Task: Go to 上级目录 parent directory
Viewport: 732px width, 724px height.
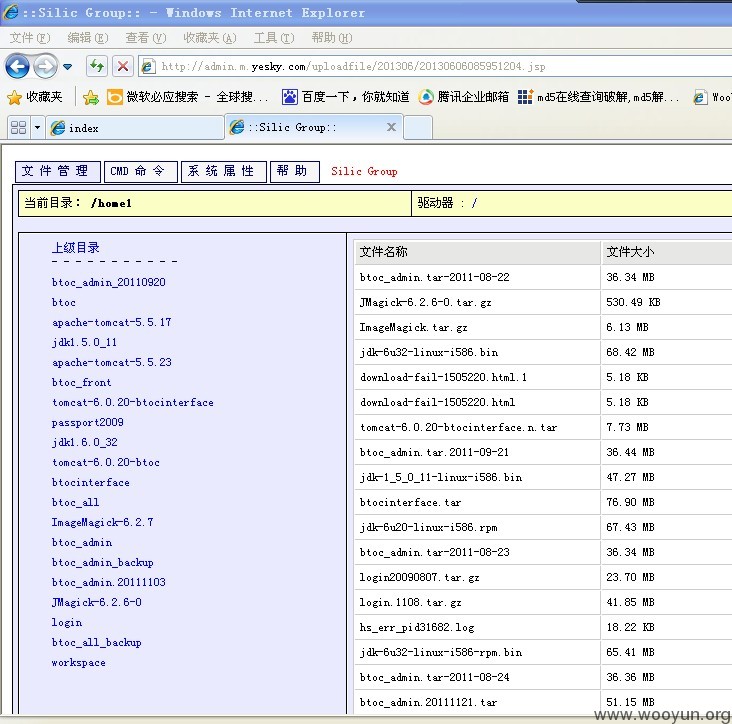Action: [x=76, y=247]
